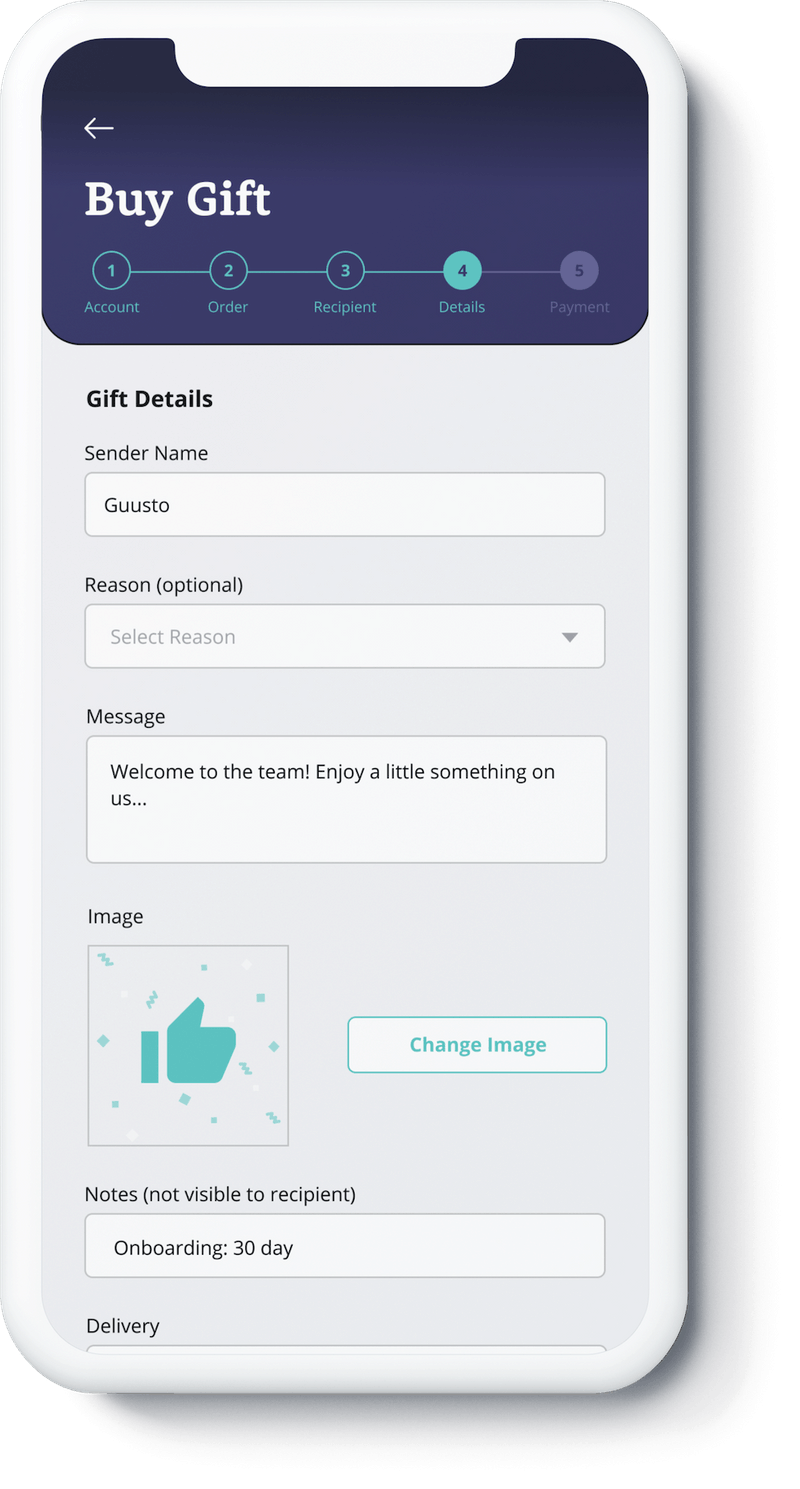The image size is (800, 1489).
Task: Tap the greyed Payment step circle 5
Action: [x=579, y=270]
